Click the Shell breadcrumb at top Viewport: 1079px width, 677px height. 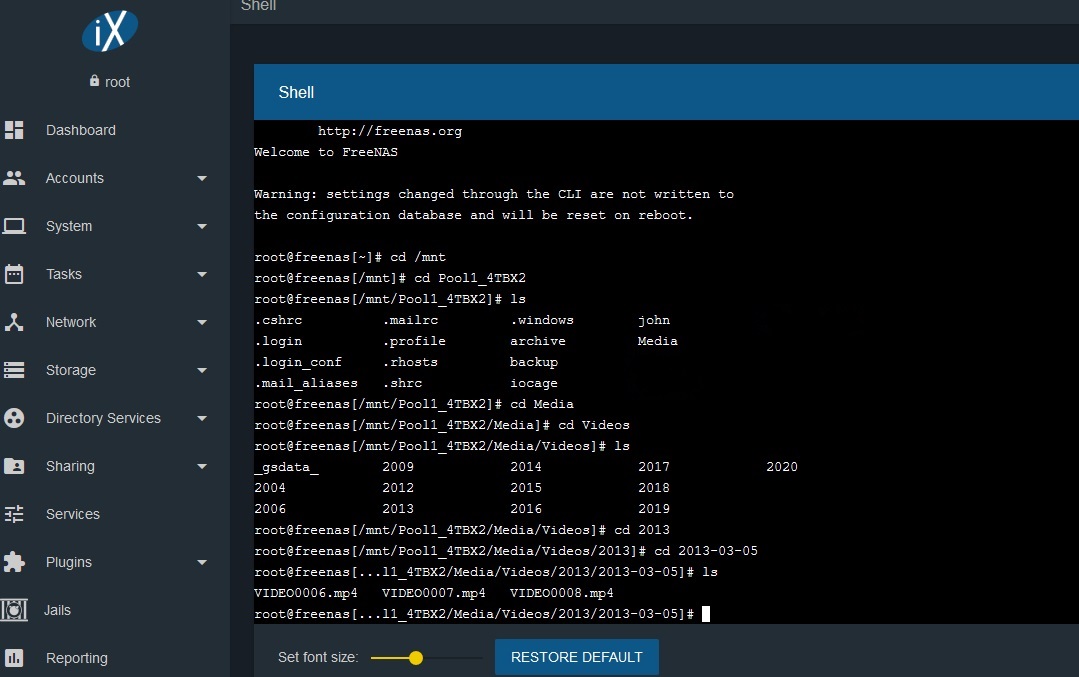258,6
